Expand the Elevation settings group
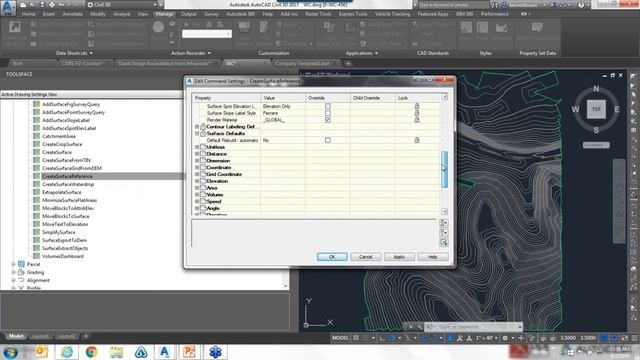Image resolution: width=640 pixels, height=360 pixels. (x=197, y=181)
